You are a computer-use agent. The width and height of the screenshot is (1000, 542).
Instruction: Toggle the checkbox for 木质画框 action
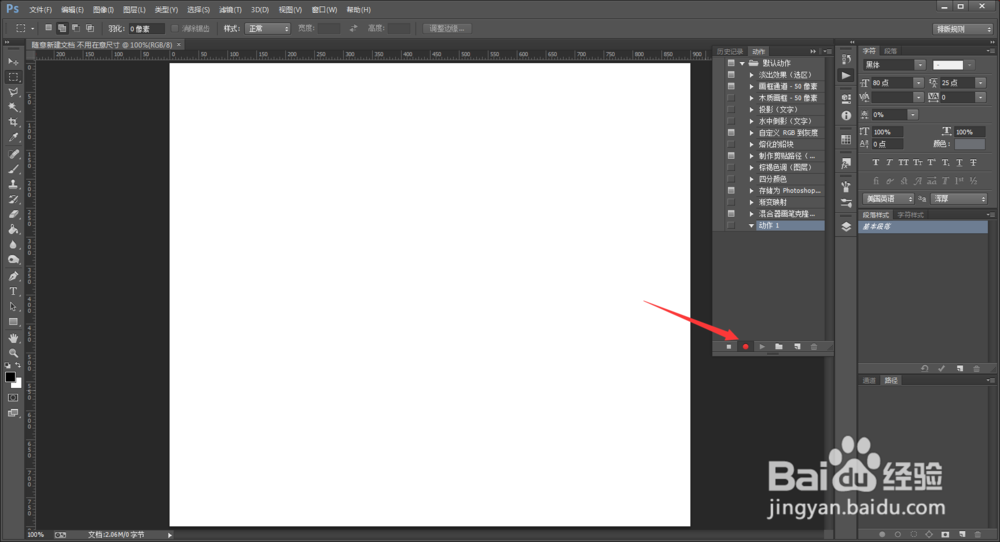click(731, 98)
